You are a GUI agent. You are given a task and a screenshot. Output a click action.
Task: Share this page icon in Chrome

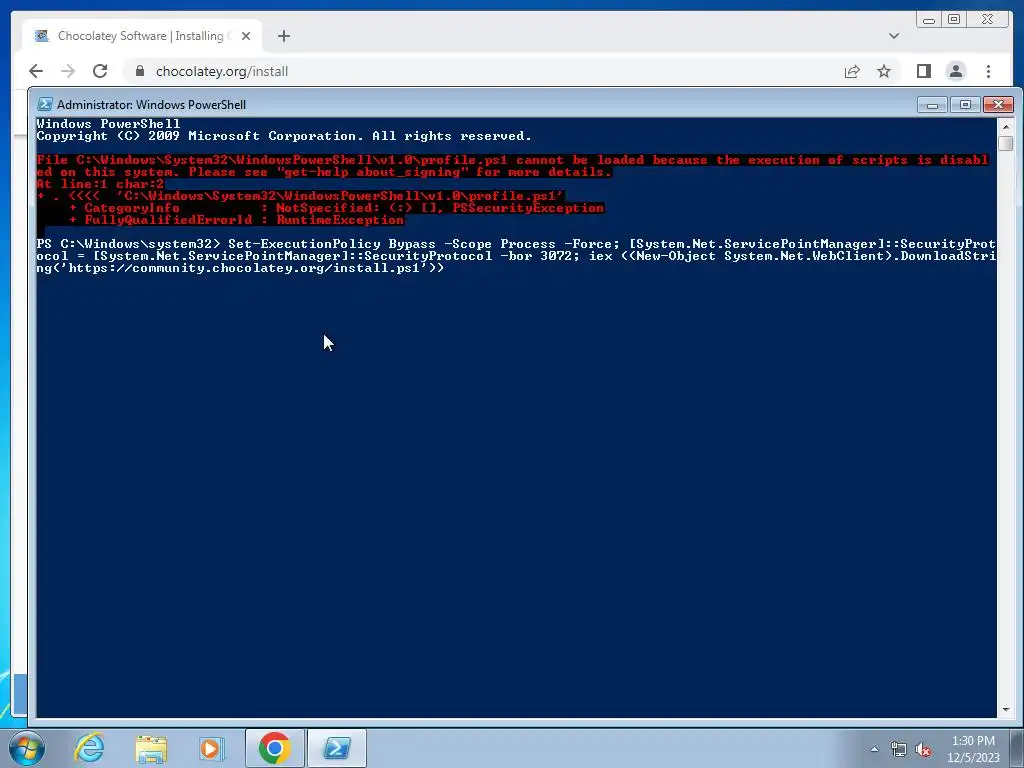tap(852, 71)
